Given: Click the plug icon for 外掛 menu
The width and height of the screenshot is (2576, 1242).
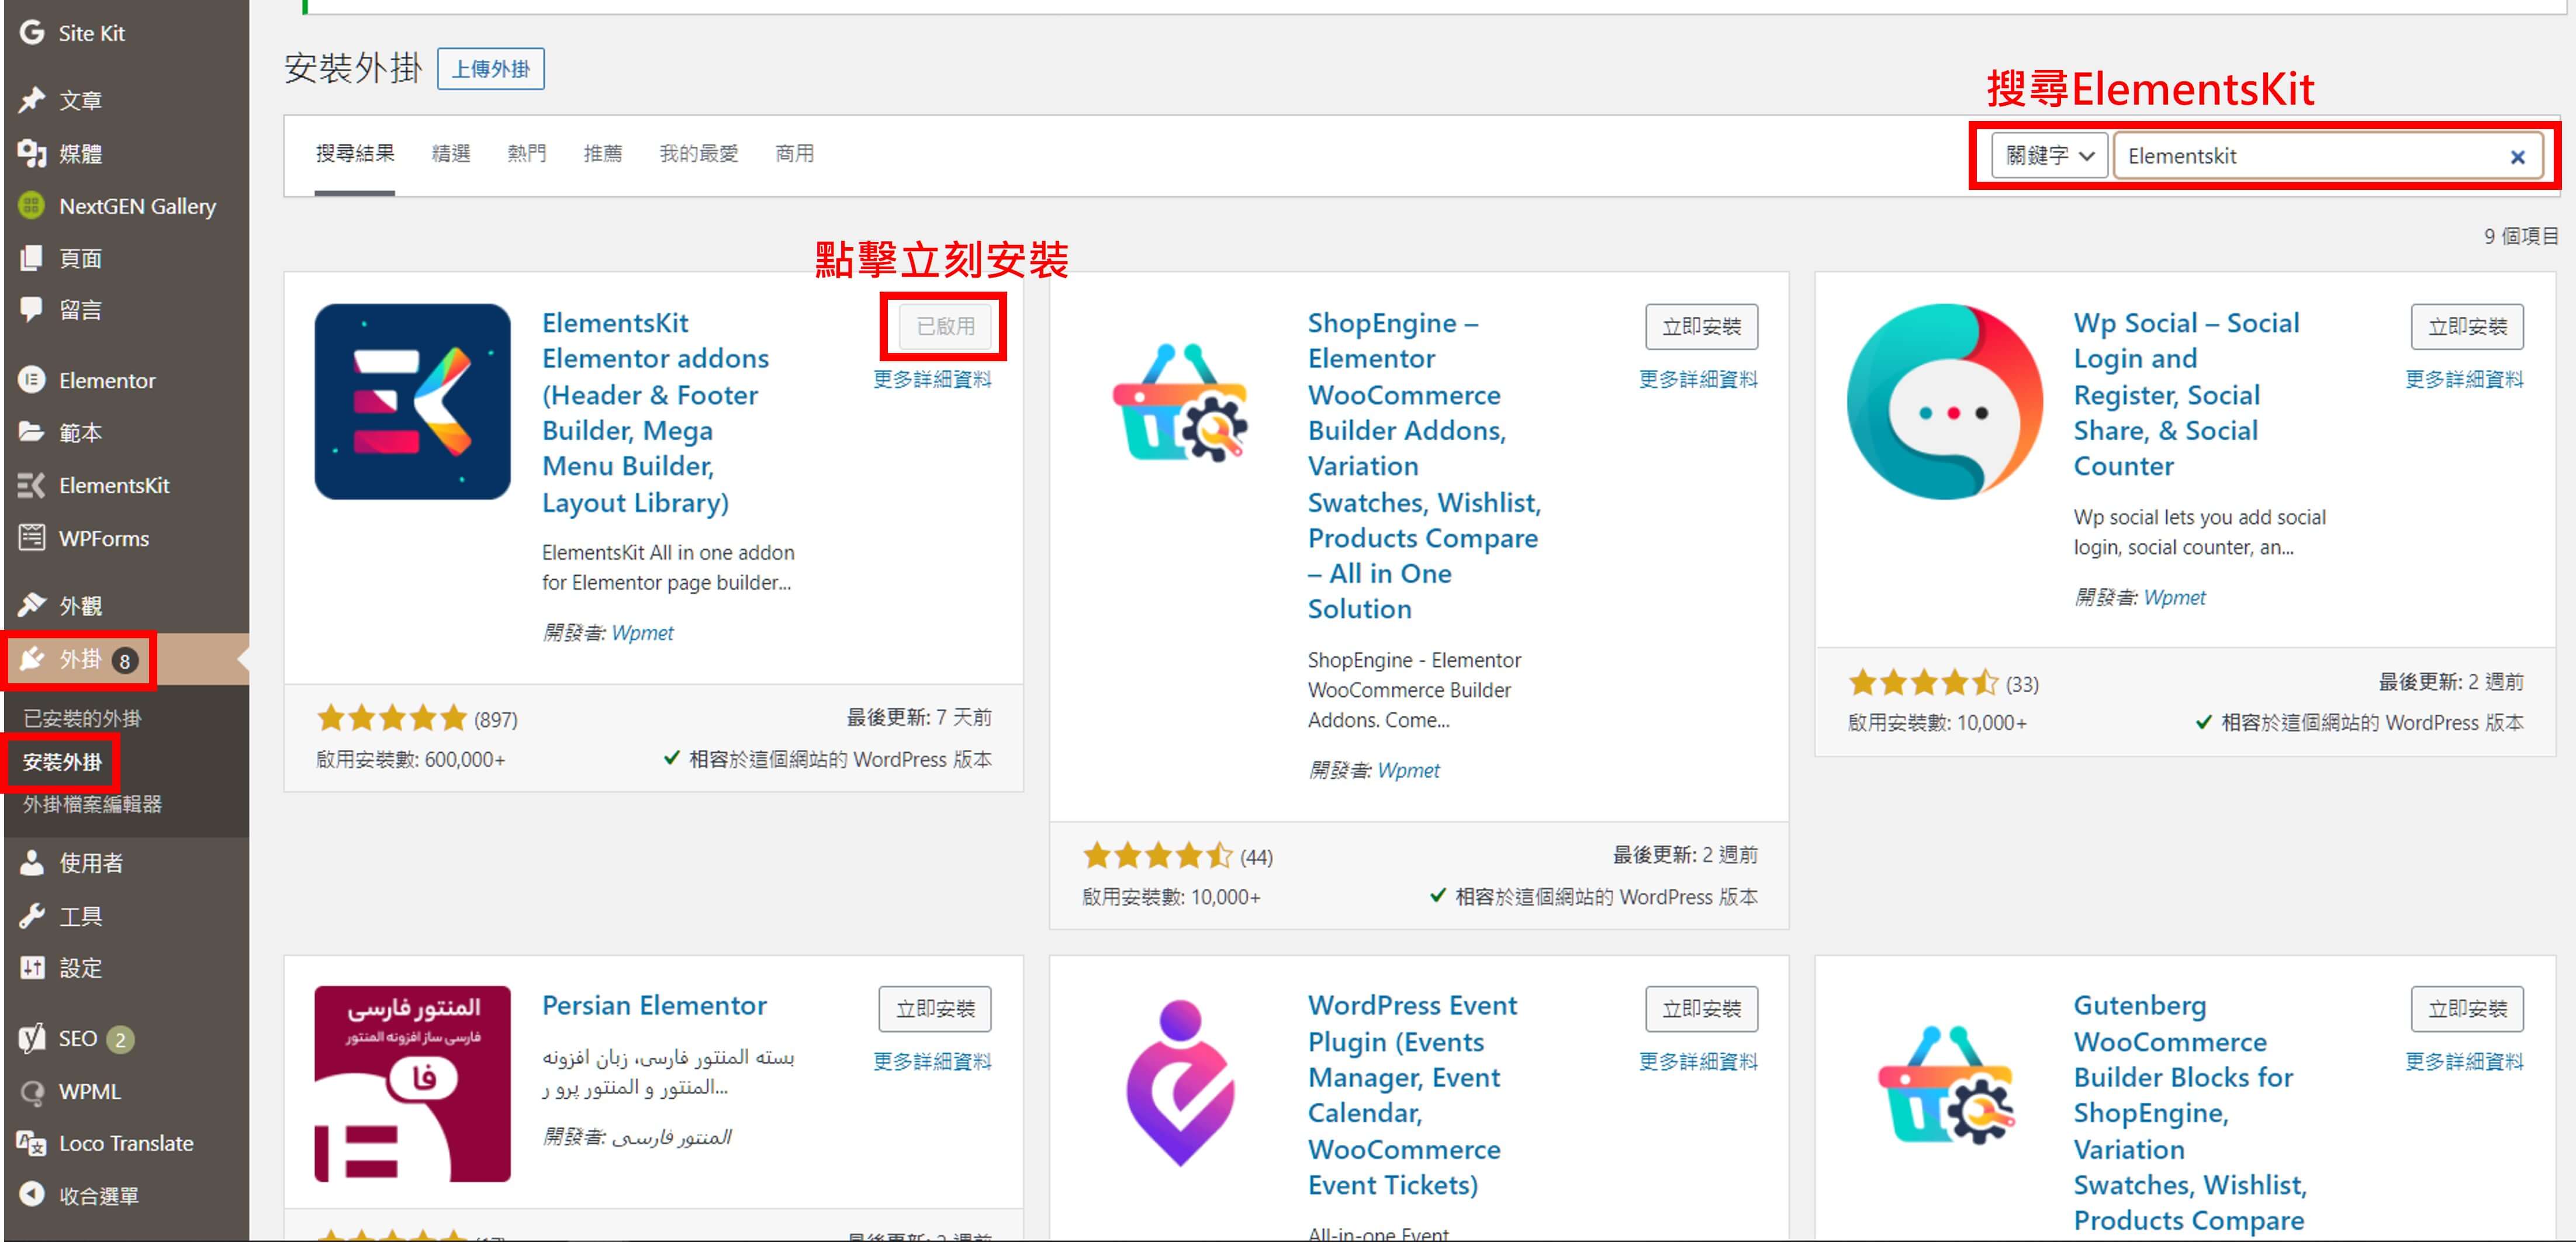Looking at the screenshot, I should tap(32, 659).
